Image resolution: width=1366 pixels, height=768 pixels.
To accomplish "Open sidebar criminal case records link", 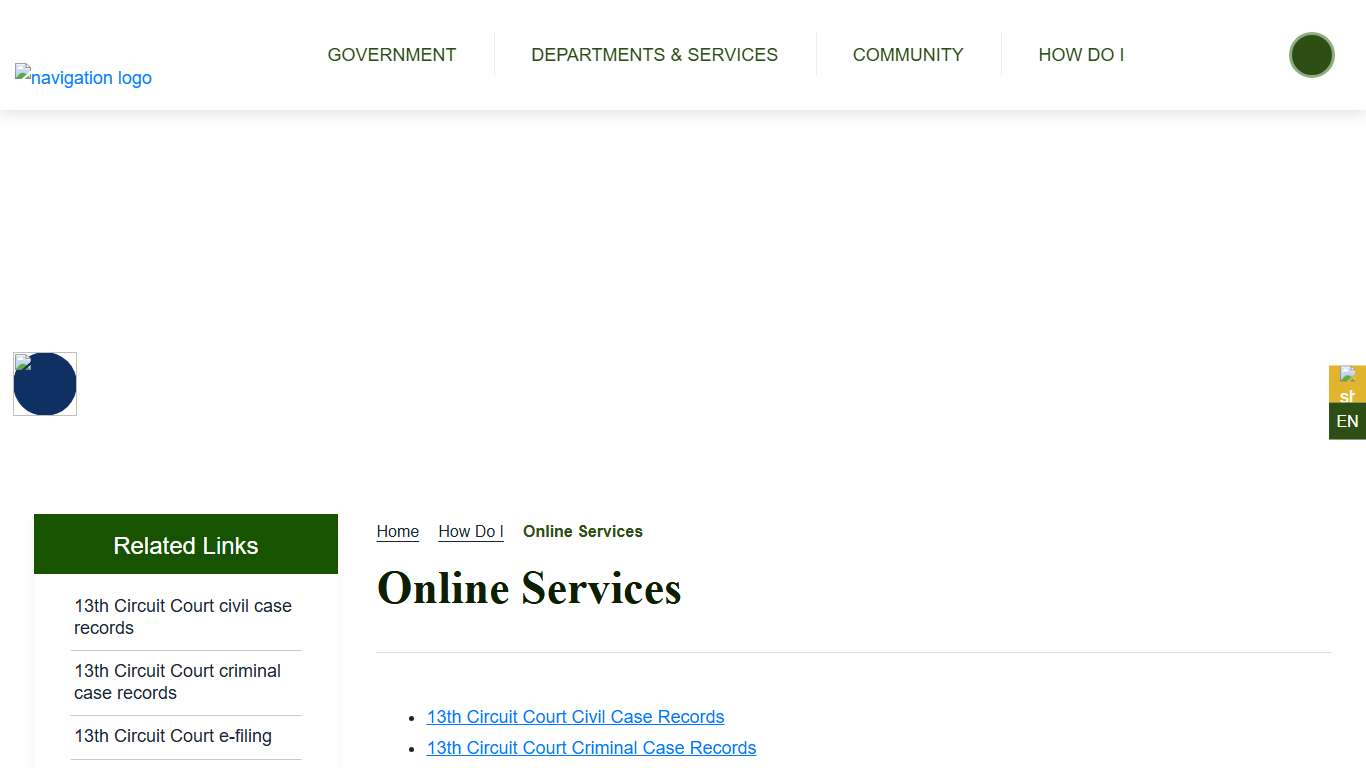I will pyautogui.click(x=177, y=682).
